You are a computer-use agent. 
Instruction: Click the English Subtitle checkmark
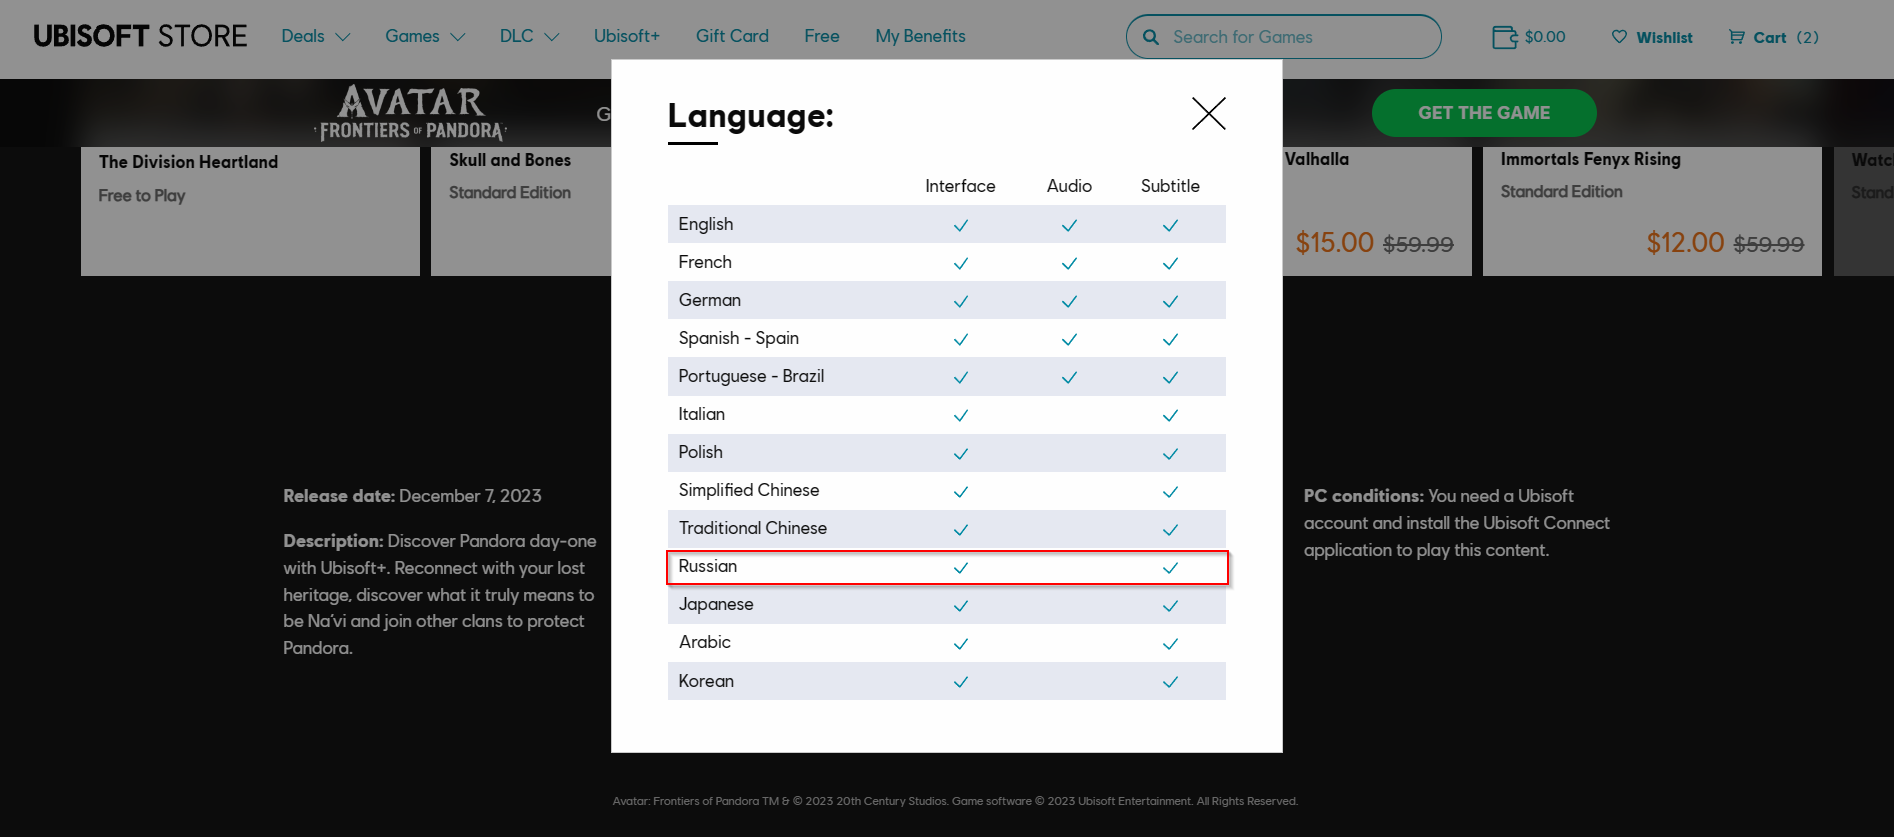click(x=1170, y=225)
